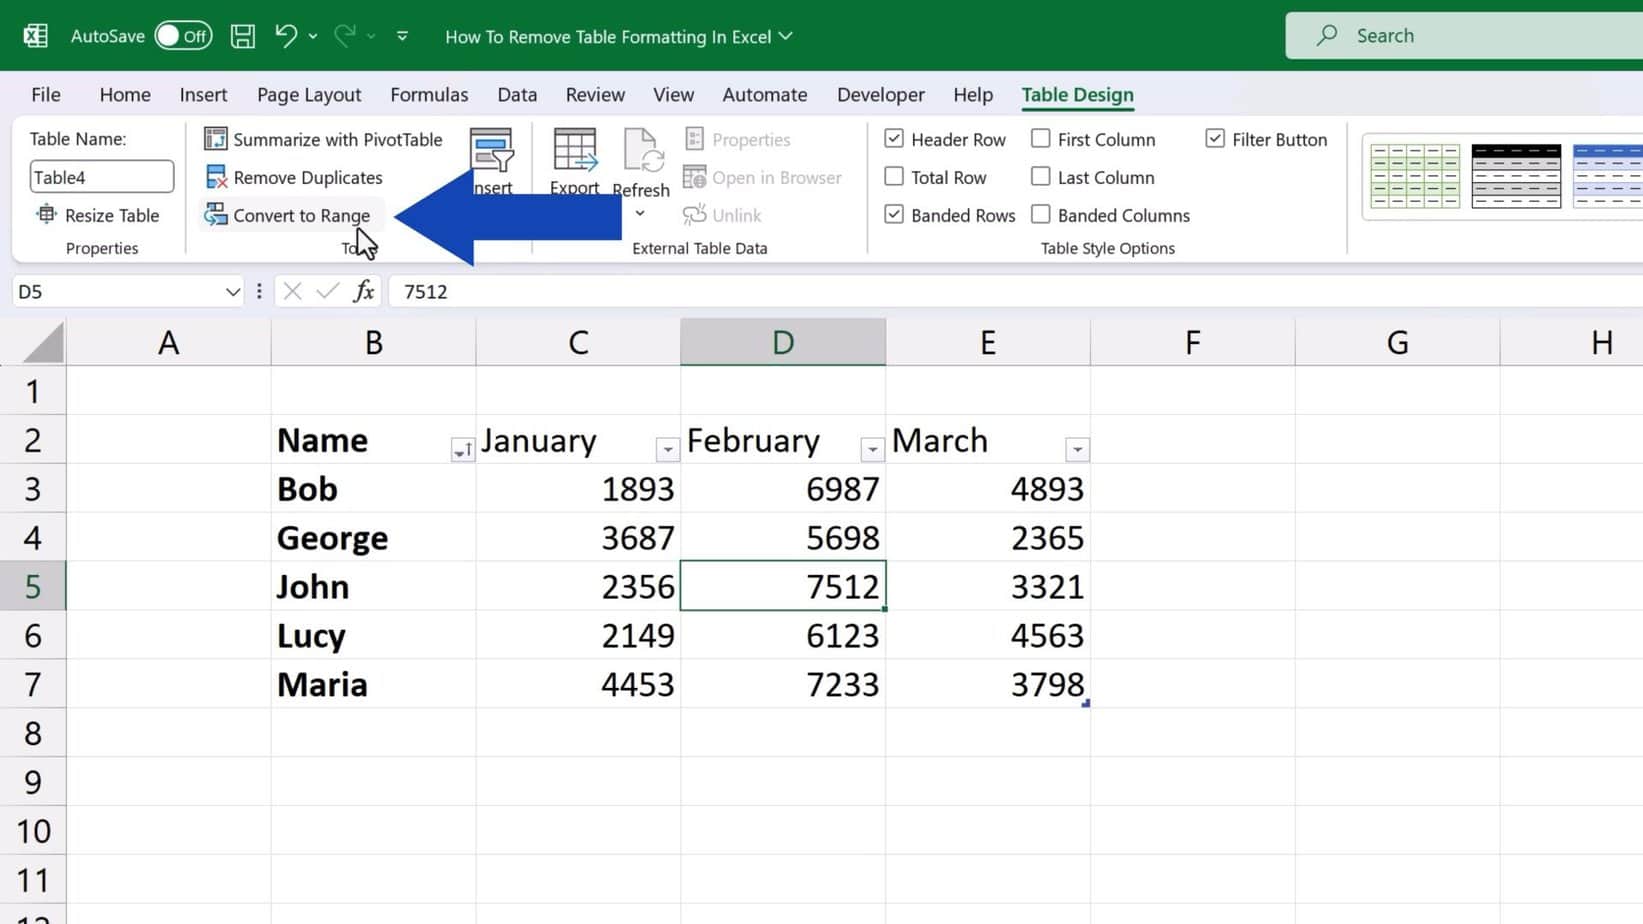Click the Save icon
Viewport: 1643px width, 924px height.
242,35
